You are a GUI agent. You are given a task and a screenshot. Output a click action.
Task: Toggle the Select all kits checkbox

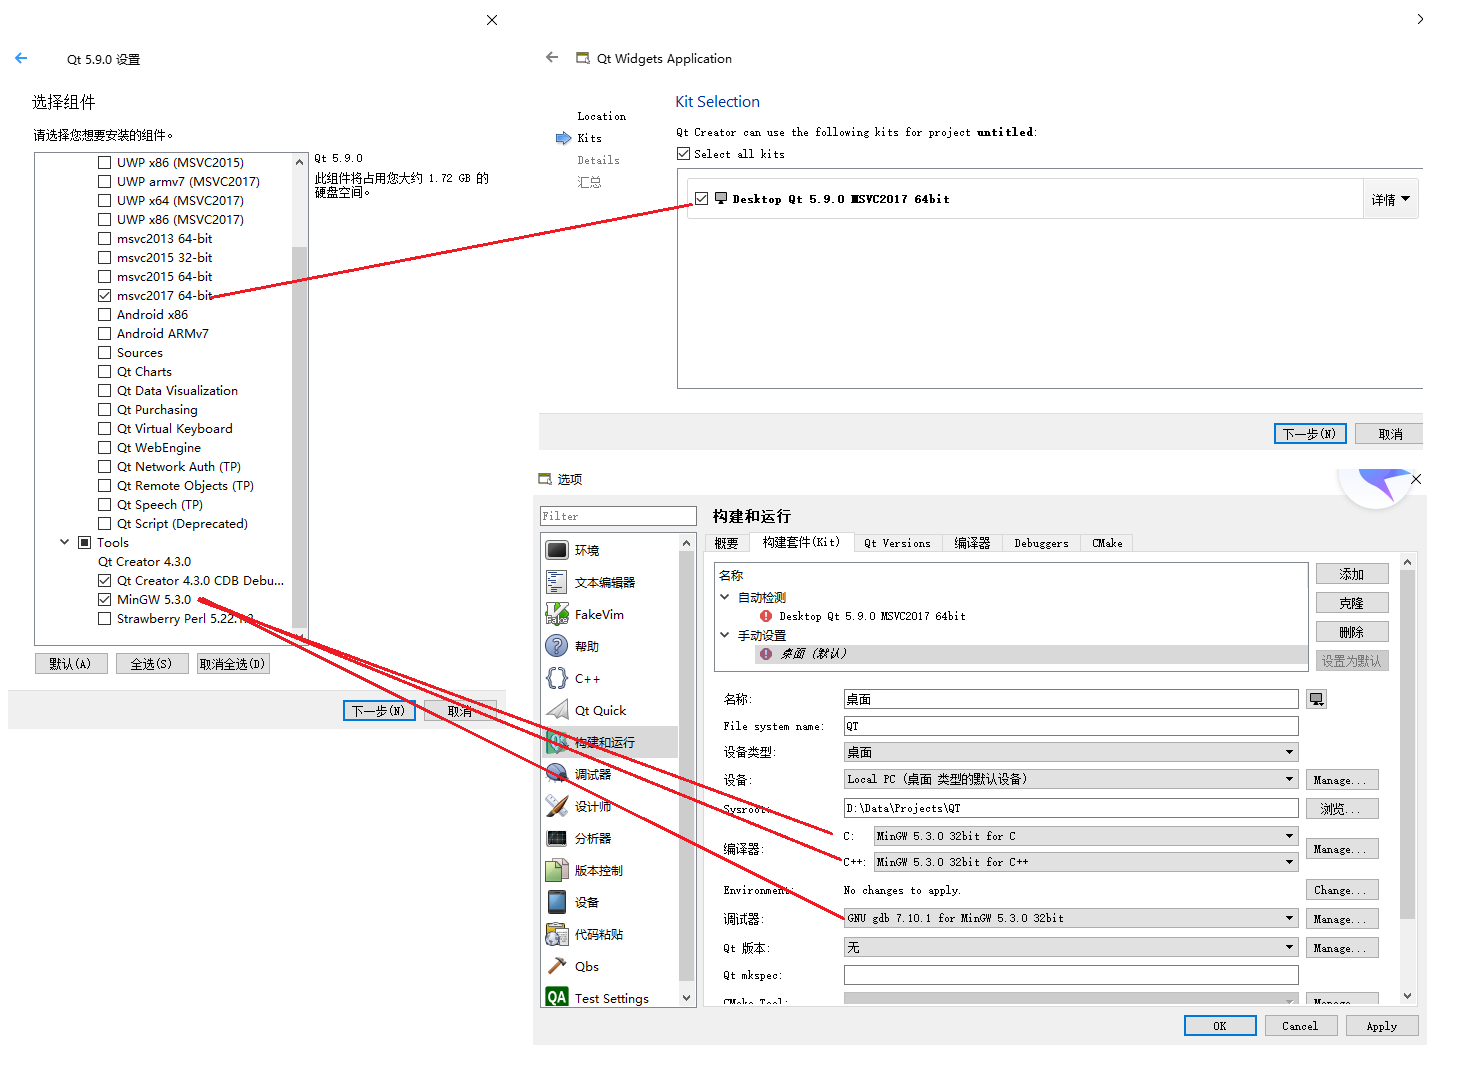[684, 153]
